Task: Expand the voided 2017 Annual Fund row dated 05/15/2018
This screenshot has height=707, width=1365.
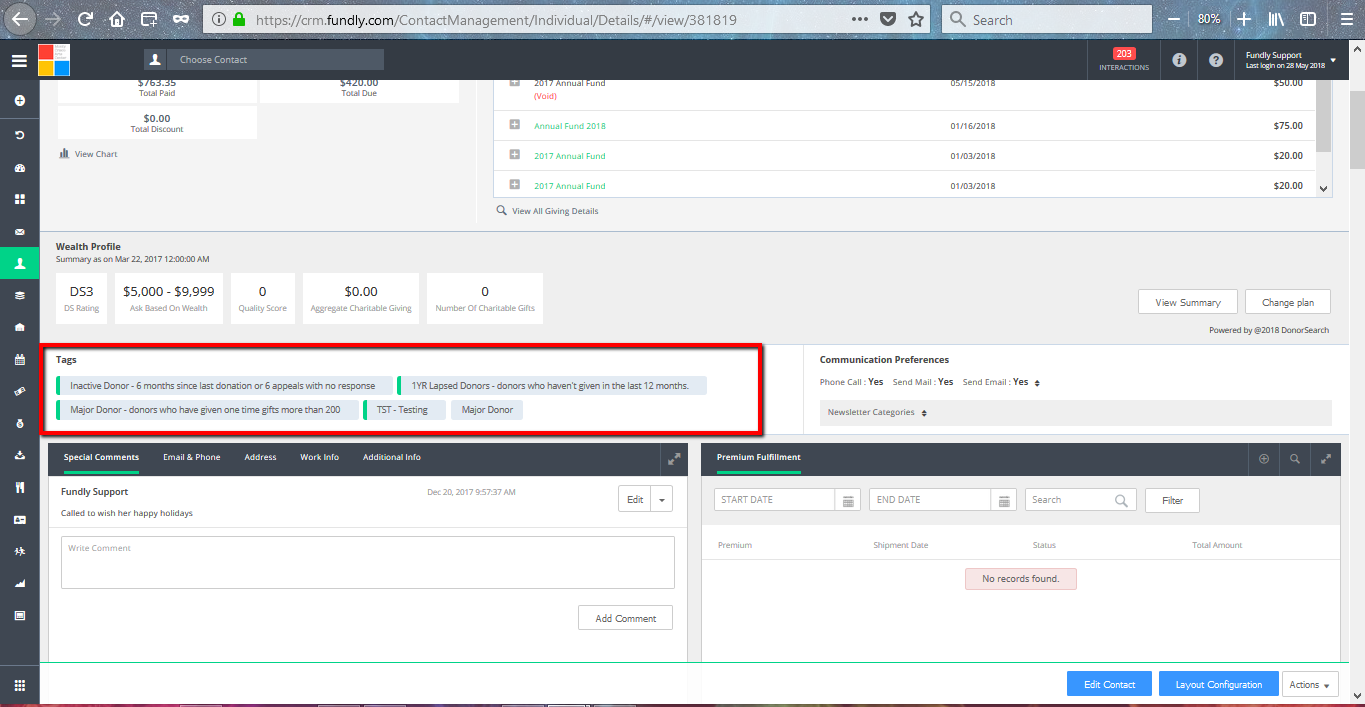Action: point(514,82)
